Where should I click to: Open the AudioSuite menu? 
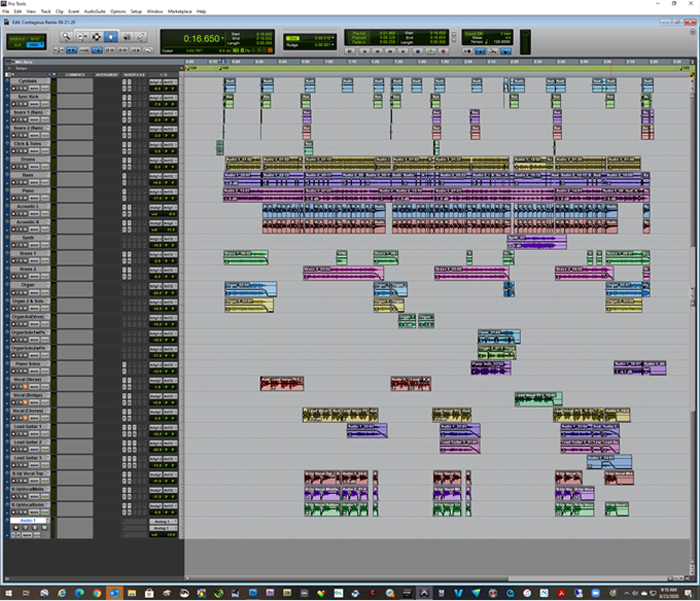[97, 11]
